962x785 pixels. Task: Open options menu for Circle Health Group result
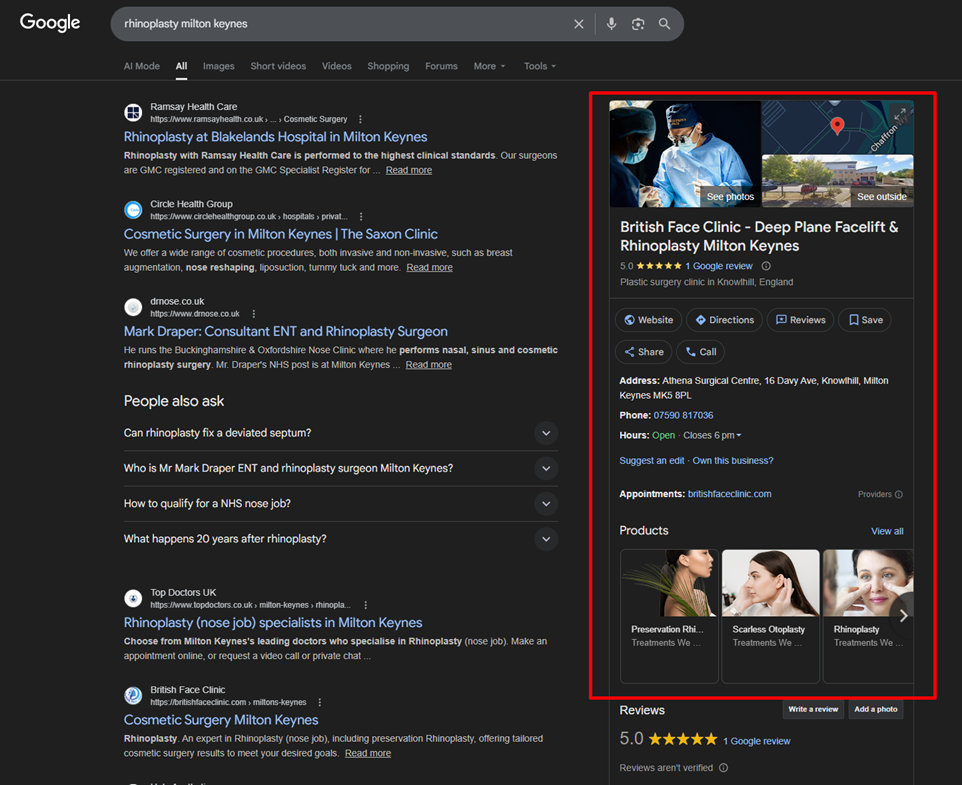(x=361, y=216)
